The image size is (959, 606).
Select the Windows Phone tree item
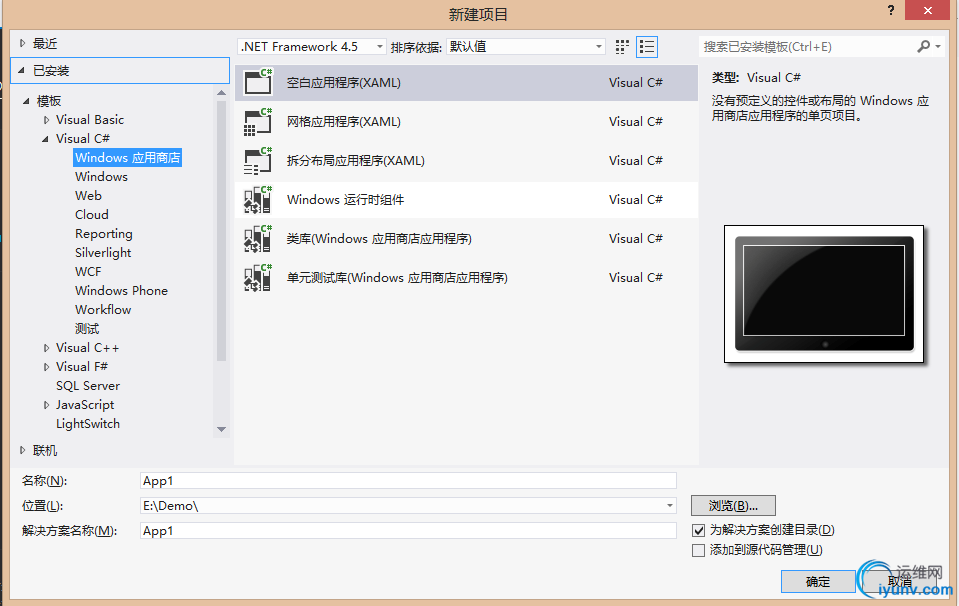click(122, 290)
